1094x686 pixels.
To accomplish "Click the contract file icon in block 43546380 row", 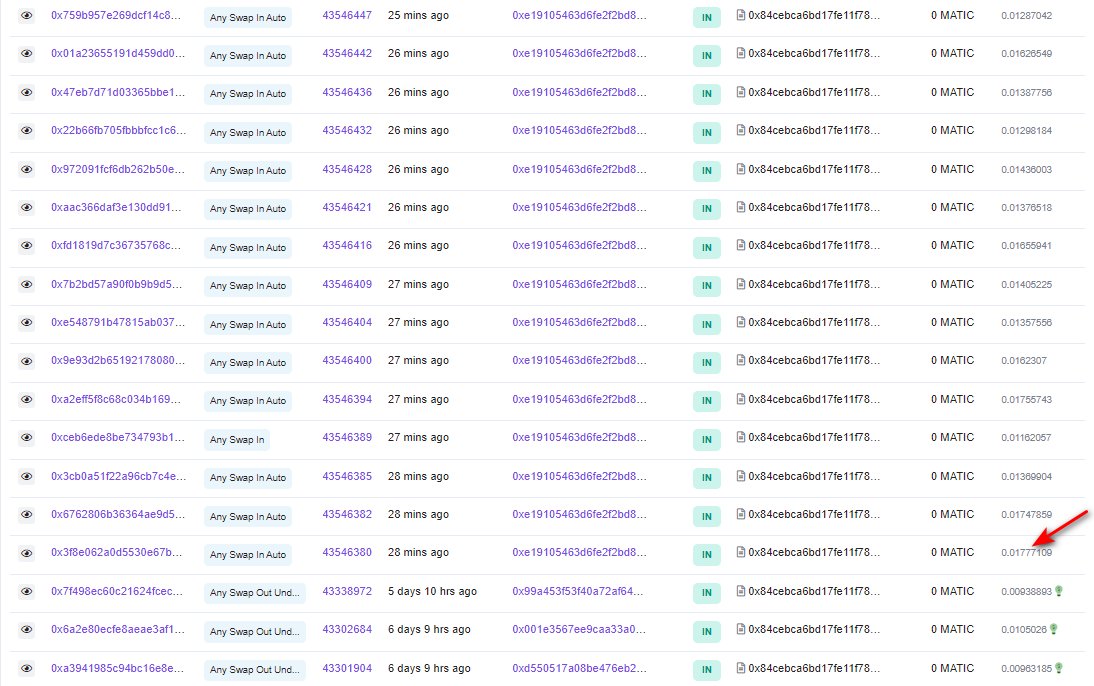I will (741, 553).
